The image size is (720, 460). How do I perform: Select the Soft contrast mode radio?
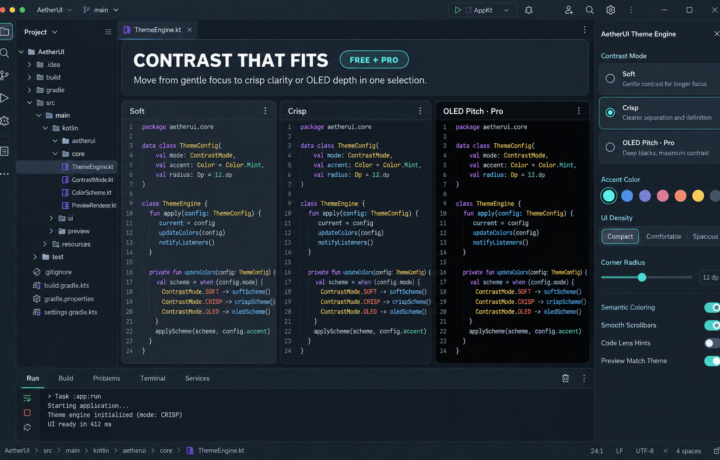[x=610, y=79]
